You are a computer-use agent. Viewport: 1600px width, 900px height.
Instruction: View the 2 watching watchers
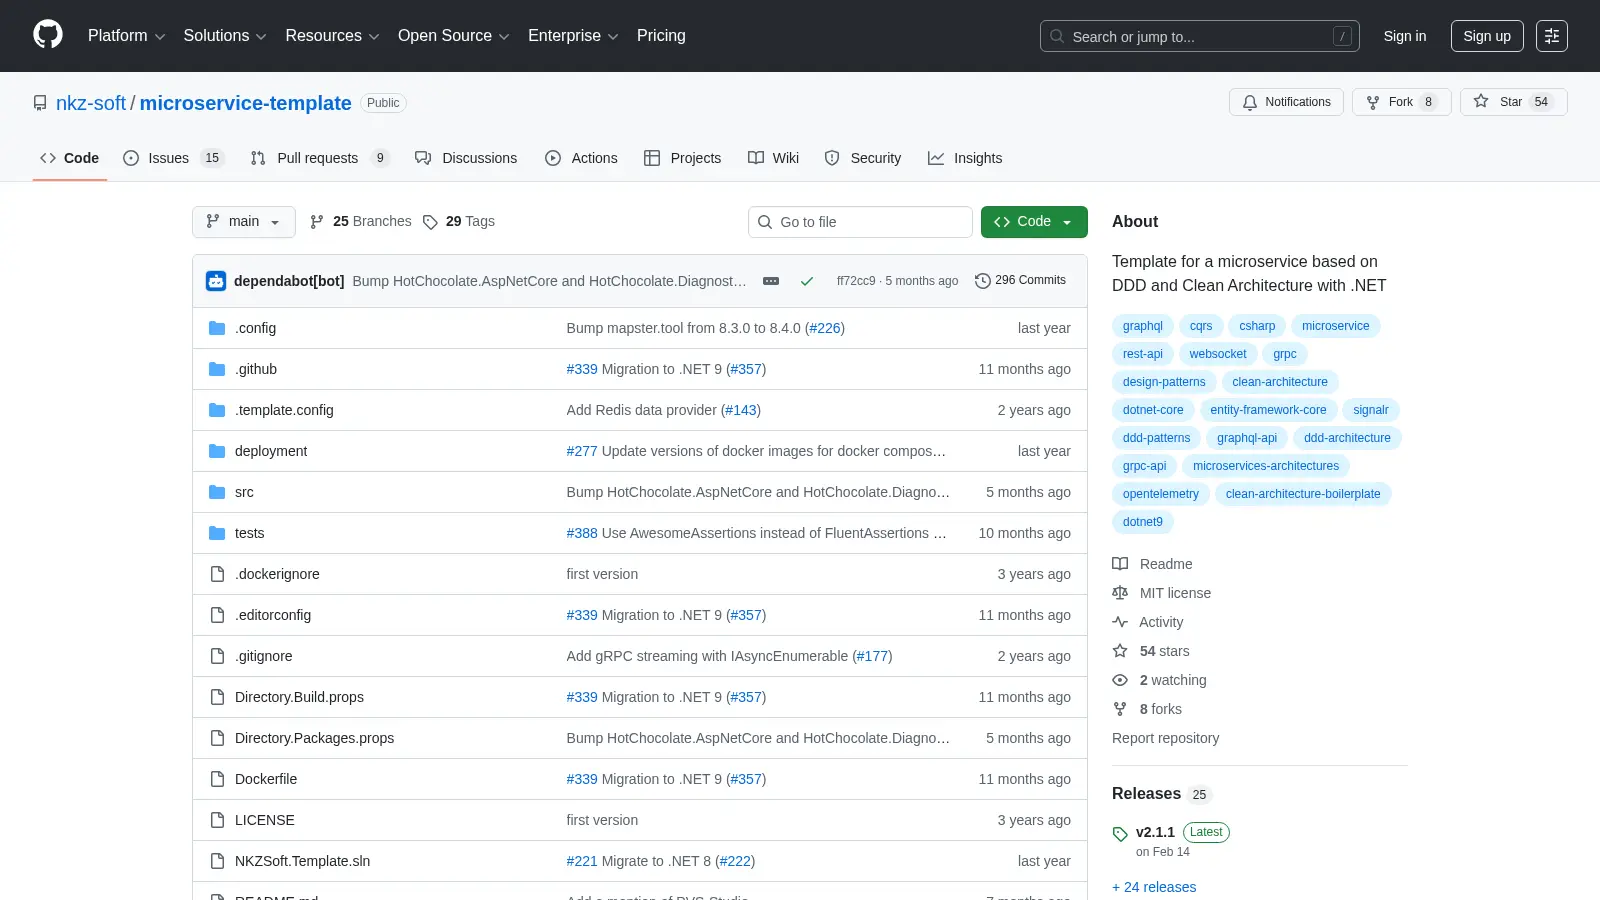point(1160,680)
